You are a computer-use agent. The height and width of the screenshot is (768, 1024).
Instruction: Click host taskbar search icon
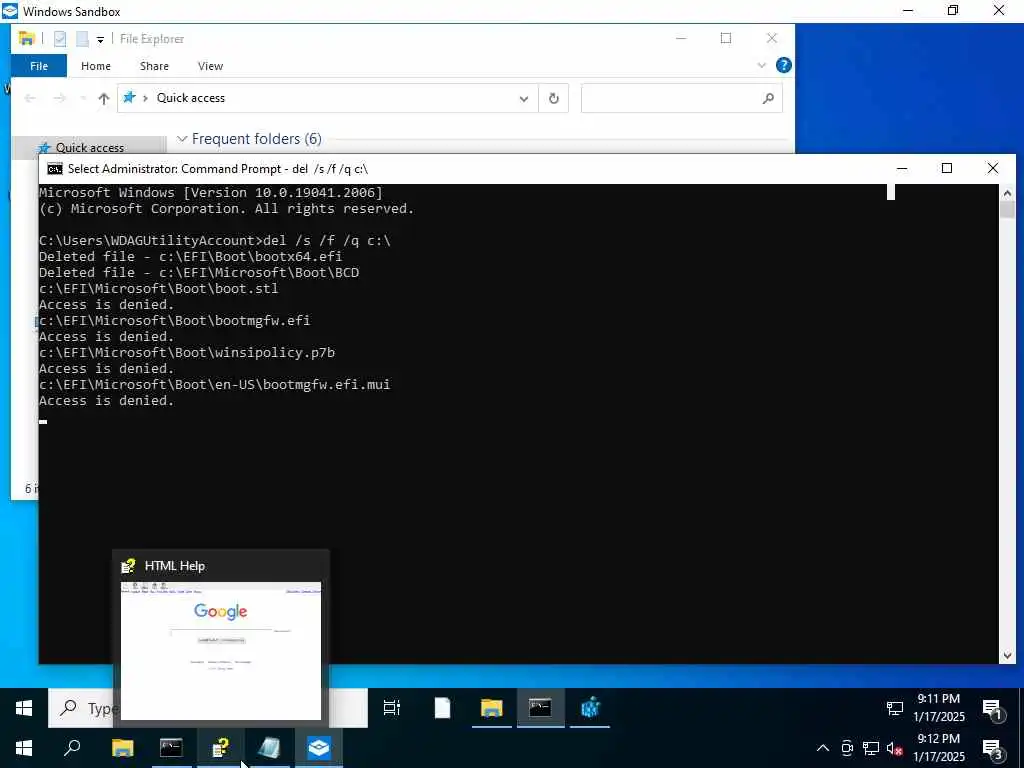pos(72,748)
